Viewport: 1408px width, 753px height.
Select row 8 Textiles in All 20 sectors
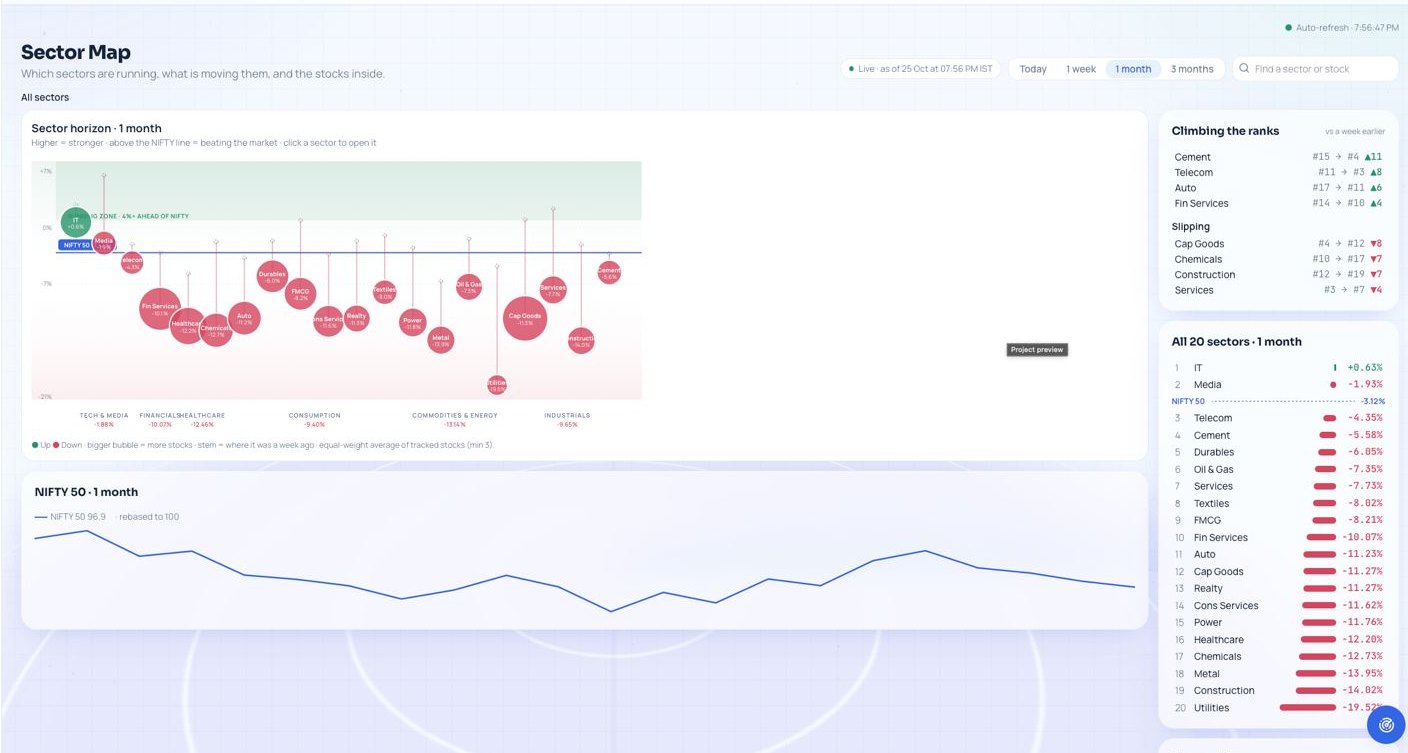coord(1278,503)
